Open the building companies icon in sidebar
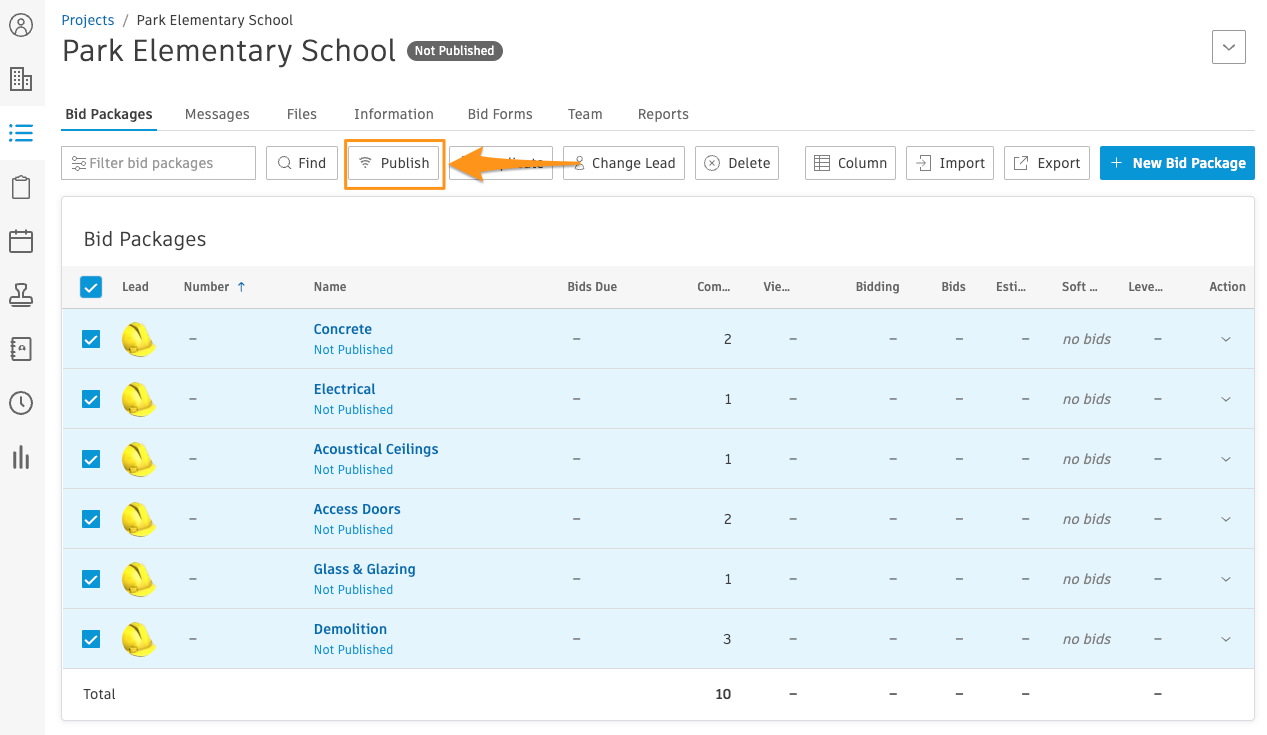The width and height of the screenshot is (1267, 735). click(21, 79)
